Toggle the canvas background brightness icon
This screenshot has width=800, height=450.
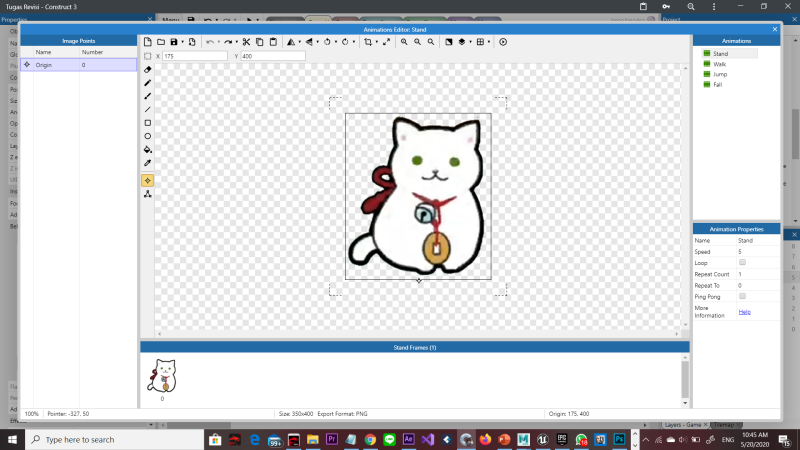[x=448, y=42]
